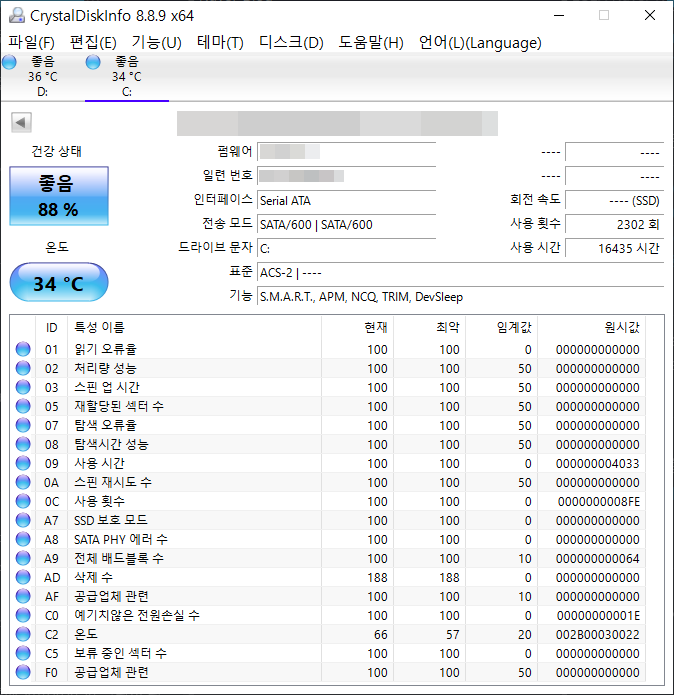
Task: Click the 건강 상태 label
Action: tap(56, 151)
